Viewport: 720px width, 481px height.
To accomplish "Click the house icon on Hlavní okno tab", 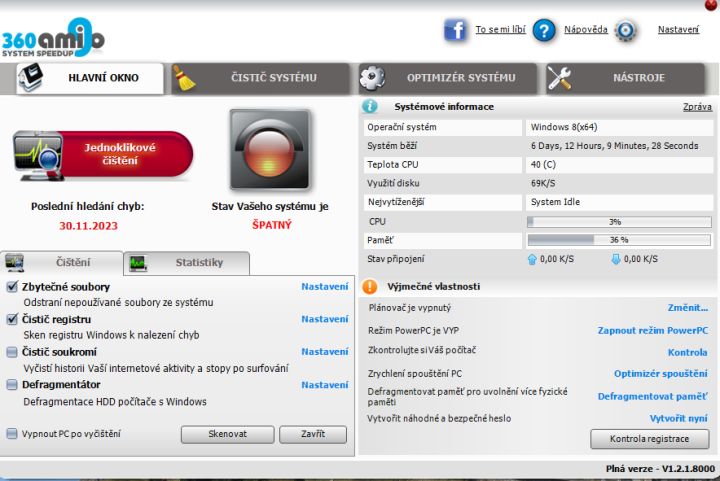I will coord(30,77).
